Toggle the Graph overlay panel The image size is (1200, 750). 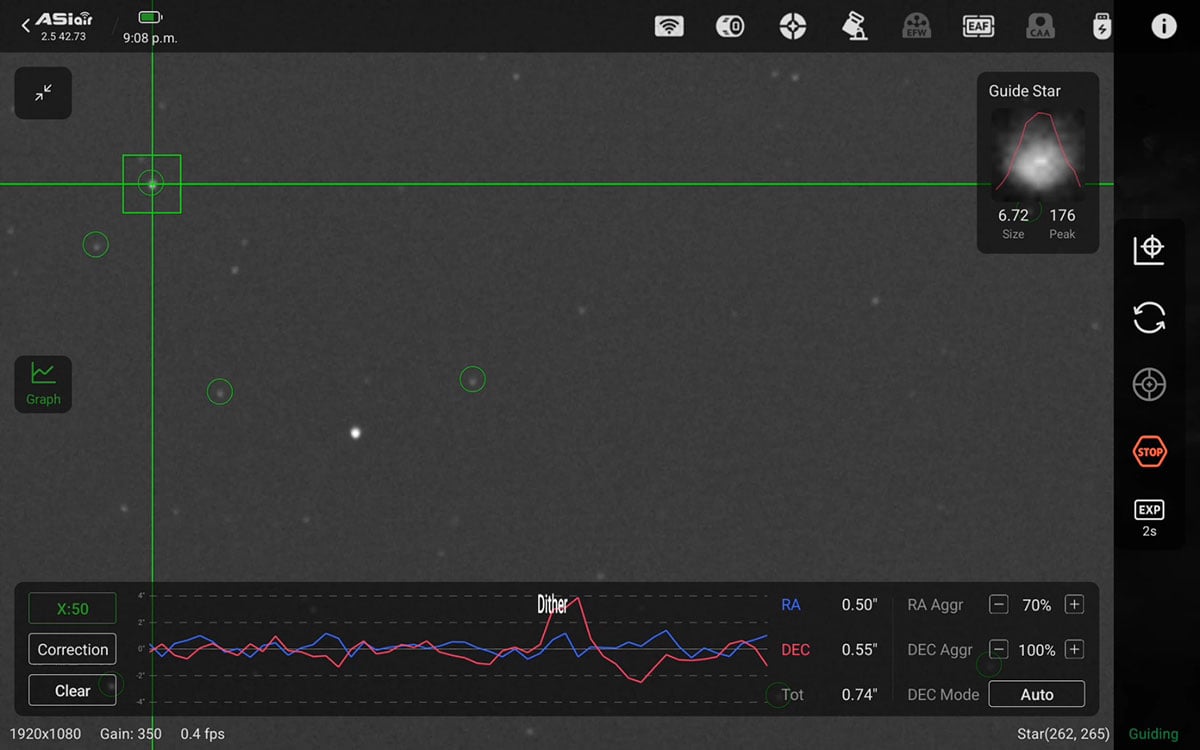pyautogui.click(x=42, y=383)
